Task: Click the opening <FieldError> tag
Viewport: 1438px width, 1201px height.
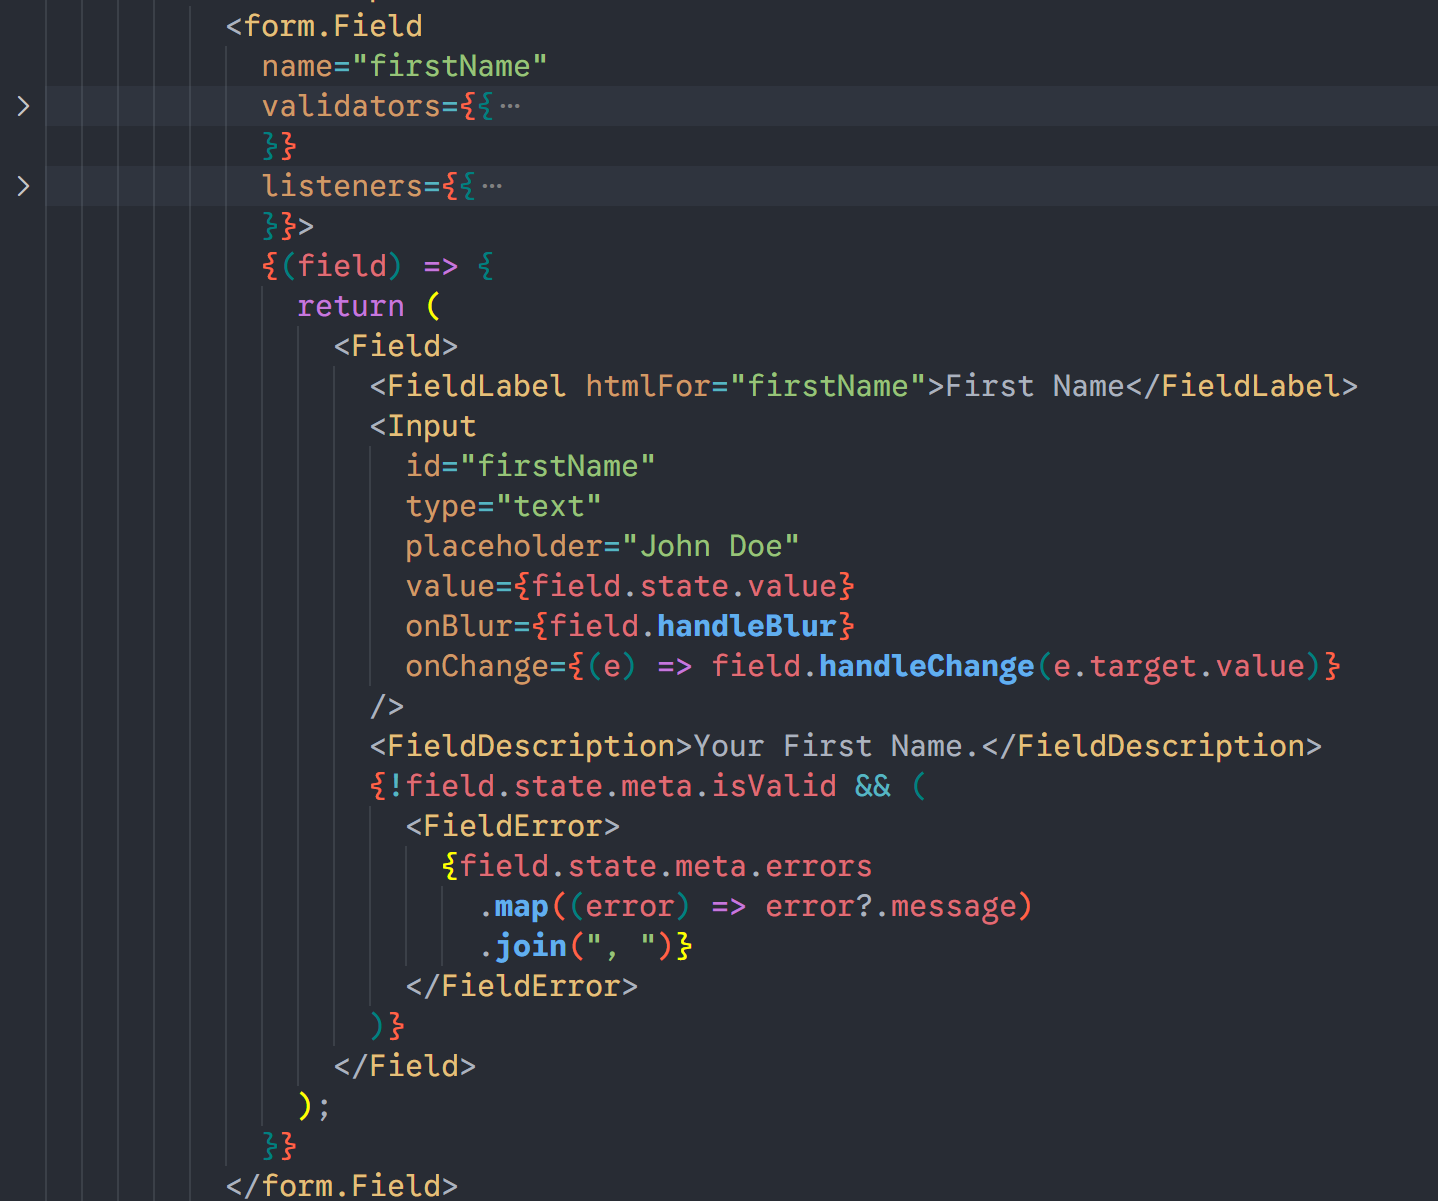Action: pos(512,826)
